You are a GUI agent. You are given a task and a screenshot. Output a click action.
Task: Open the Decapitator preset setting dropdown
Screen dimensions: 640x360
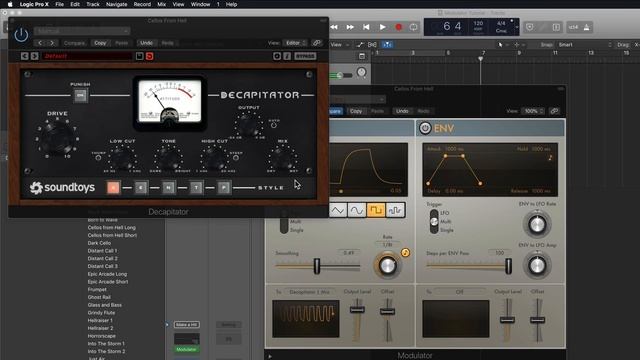click(82, 31)
